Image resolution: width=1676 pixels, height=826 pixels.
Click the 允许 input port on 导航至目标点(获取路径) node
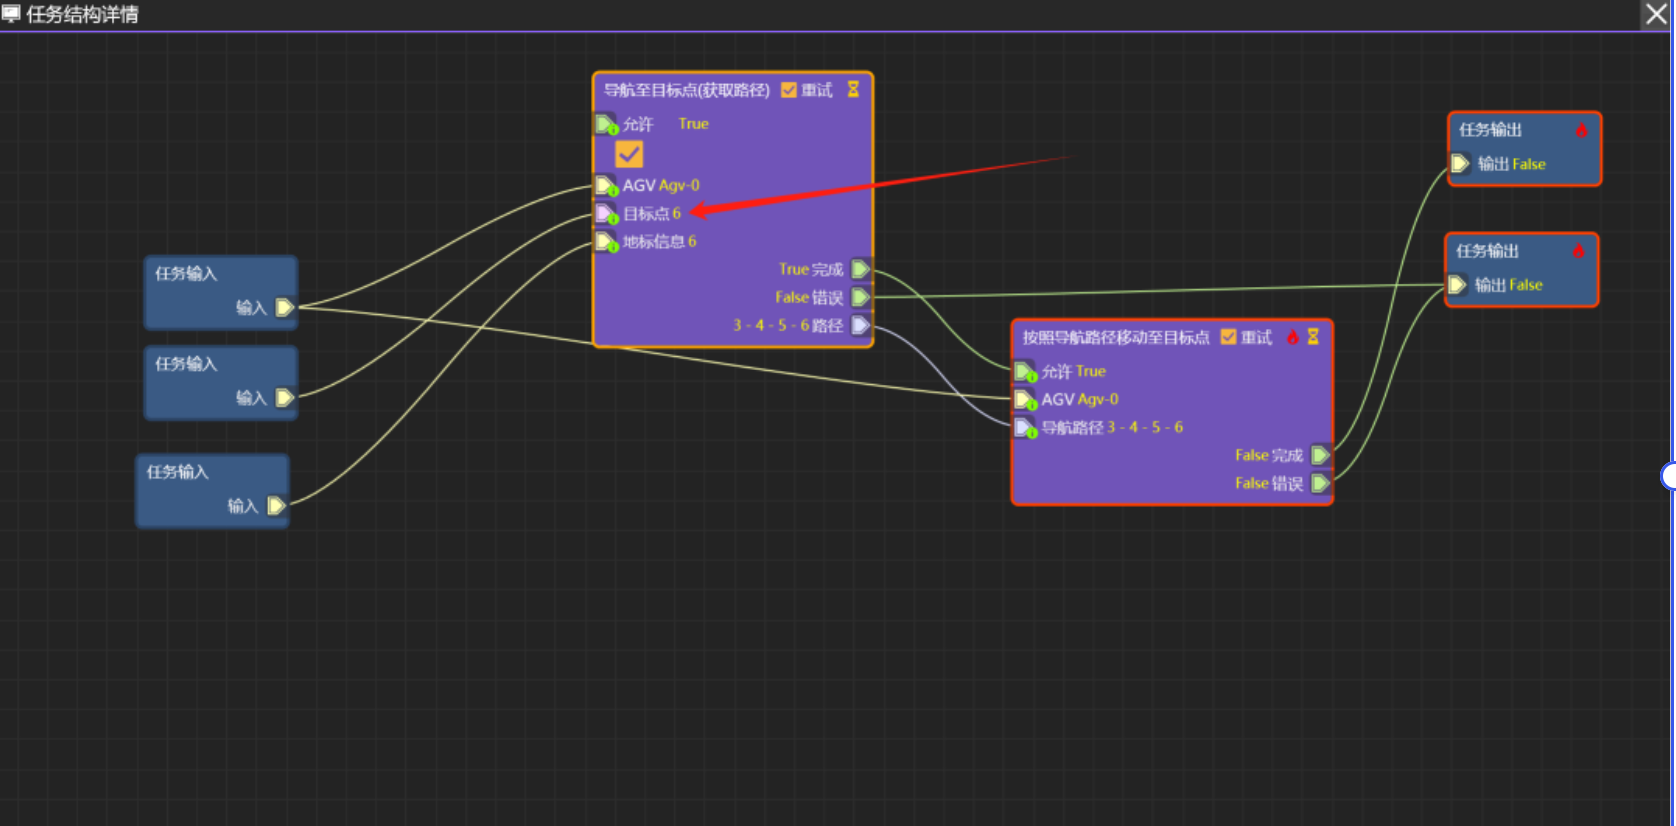(x=605, y=124)
